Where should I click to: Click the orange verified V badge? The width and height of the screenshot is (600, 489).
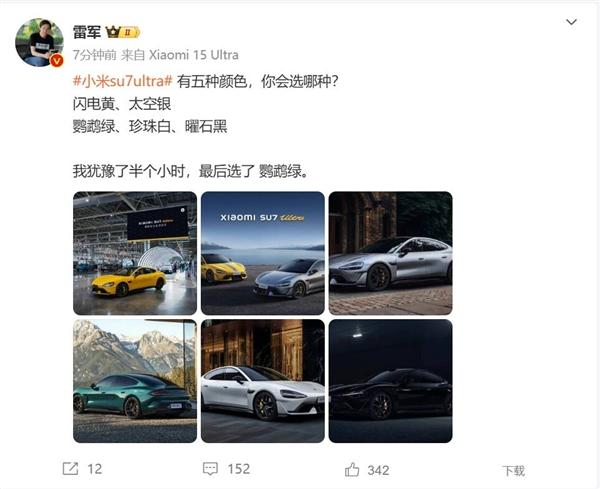57,60
